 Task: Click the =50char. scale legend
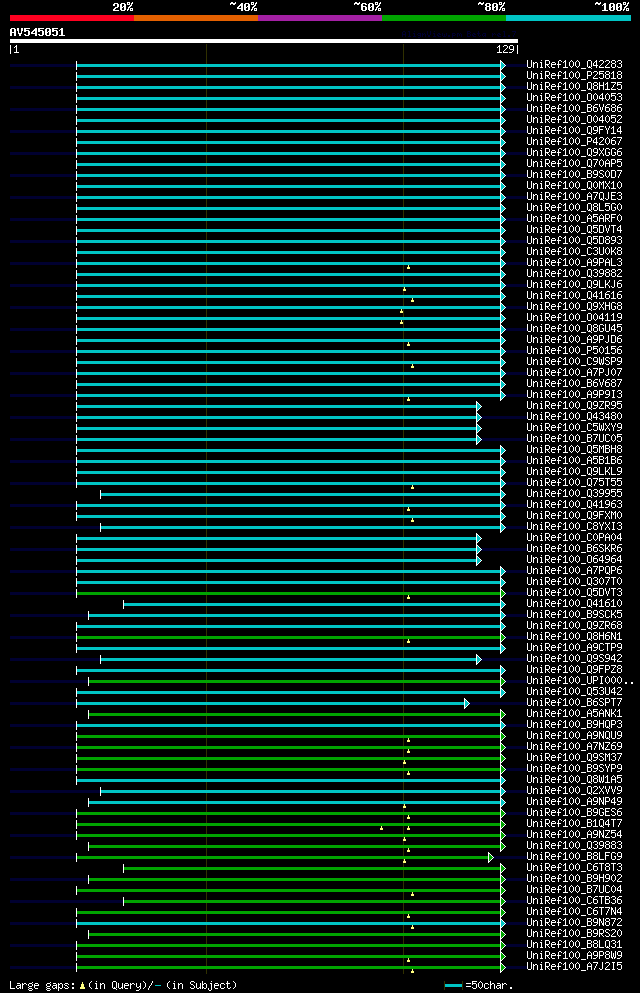pos(479,985)
